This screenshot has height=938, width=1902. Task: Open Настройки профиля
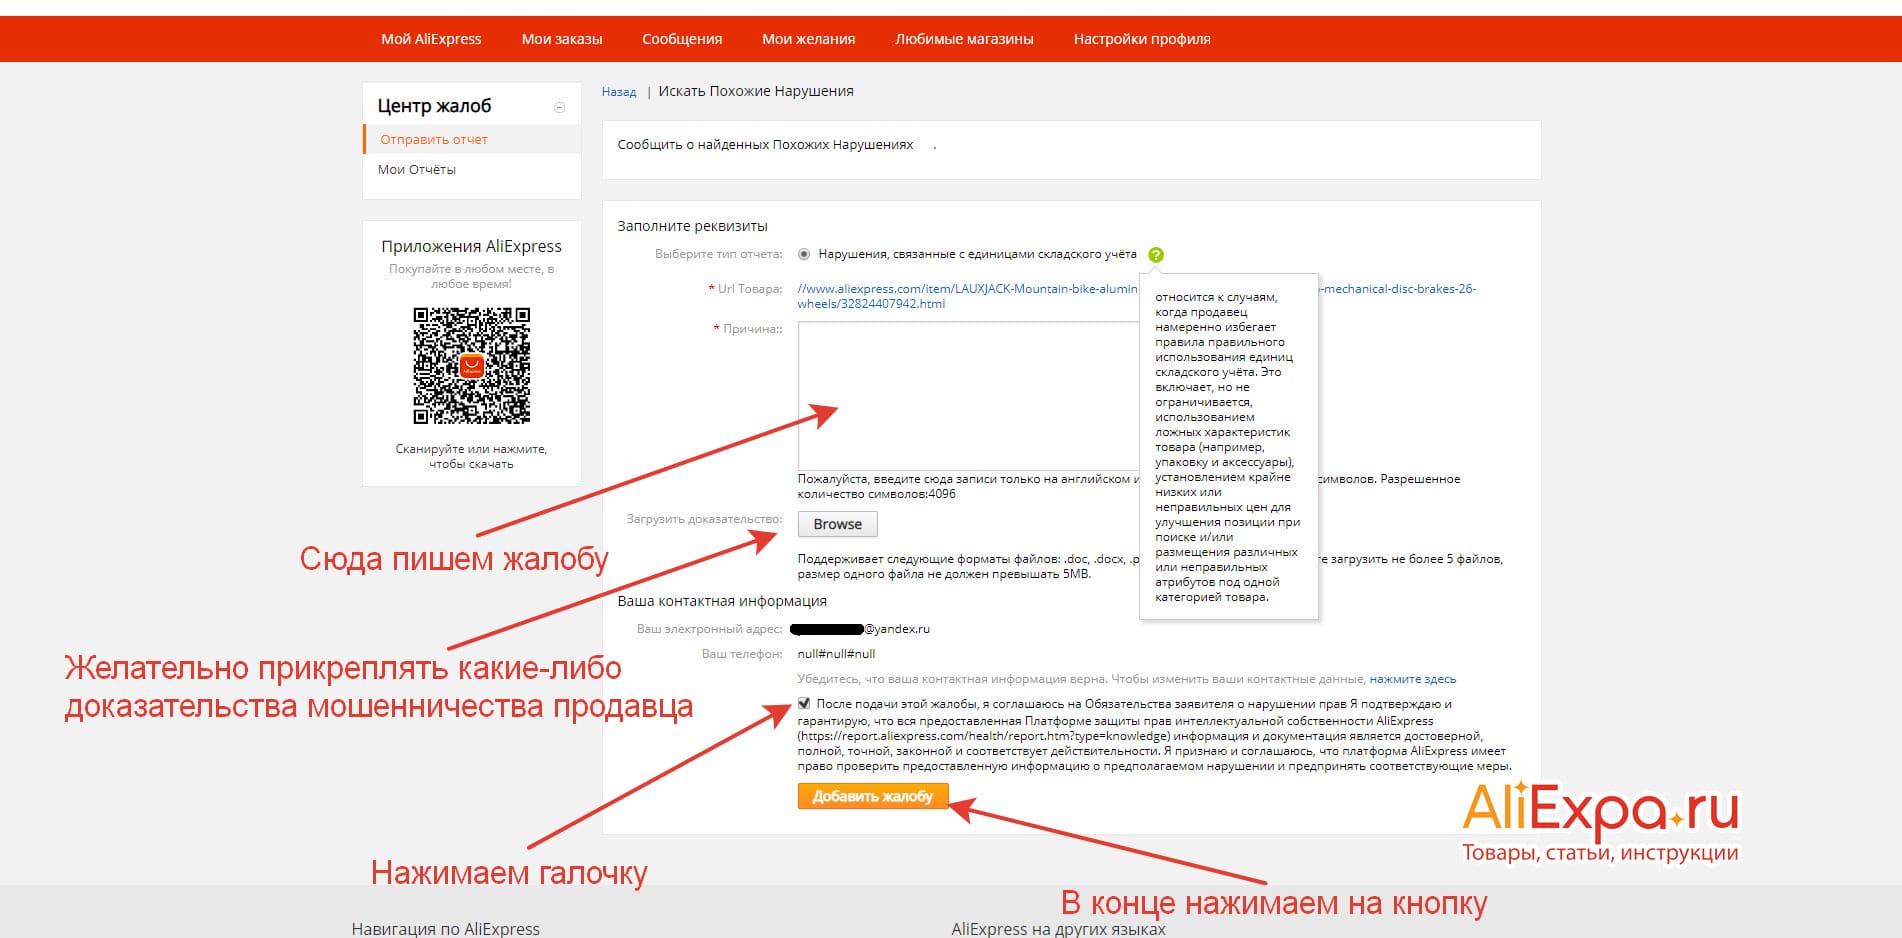[x=1142, y=39]
